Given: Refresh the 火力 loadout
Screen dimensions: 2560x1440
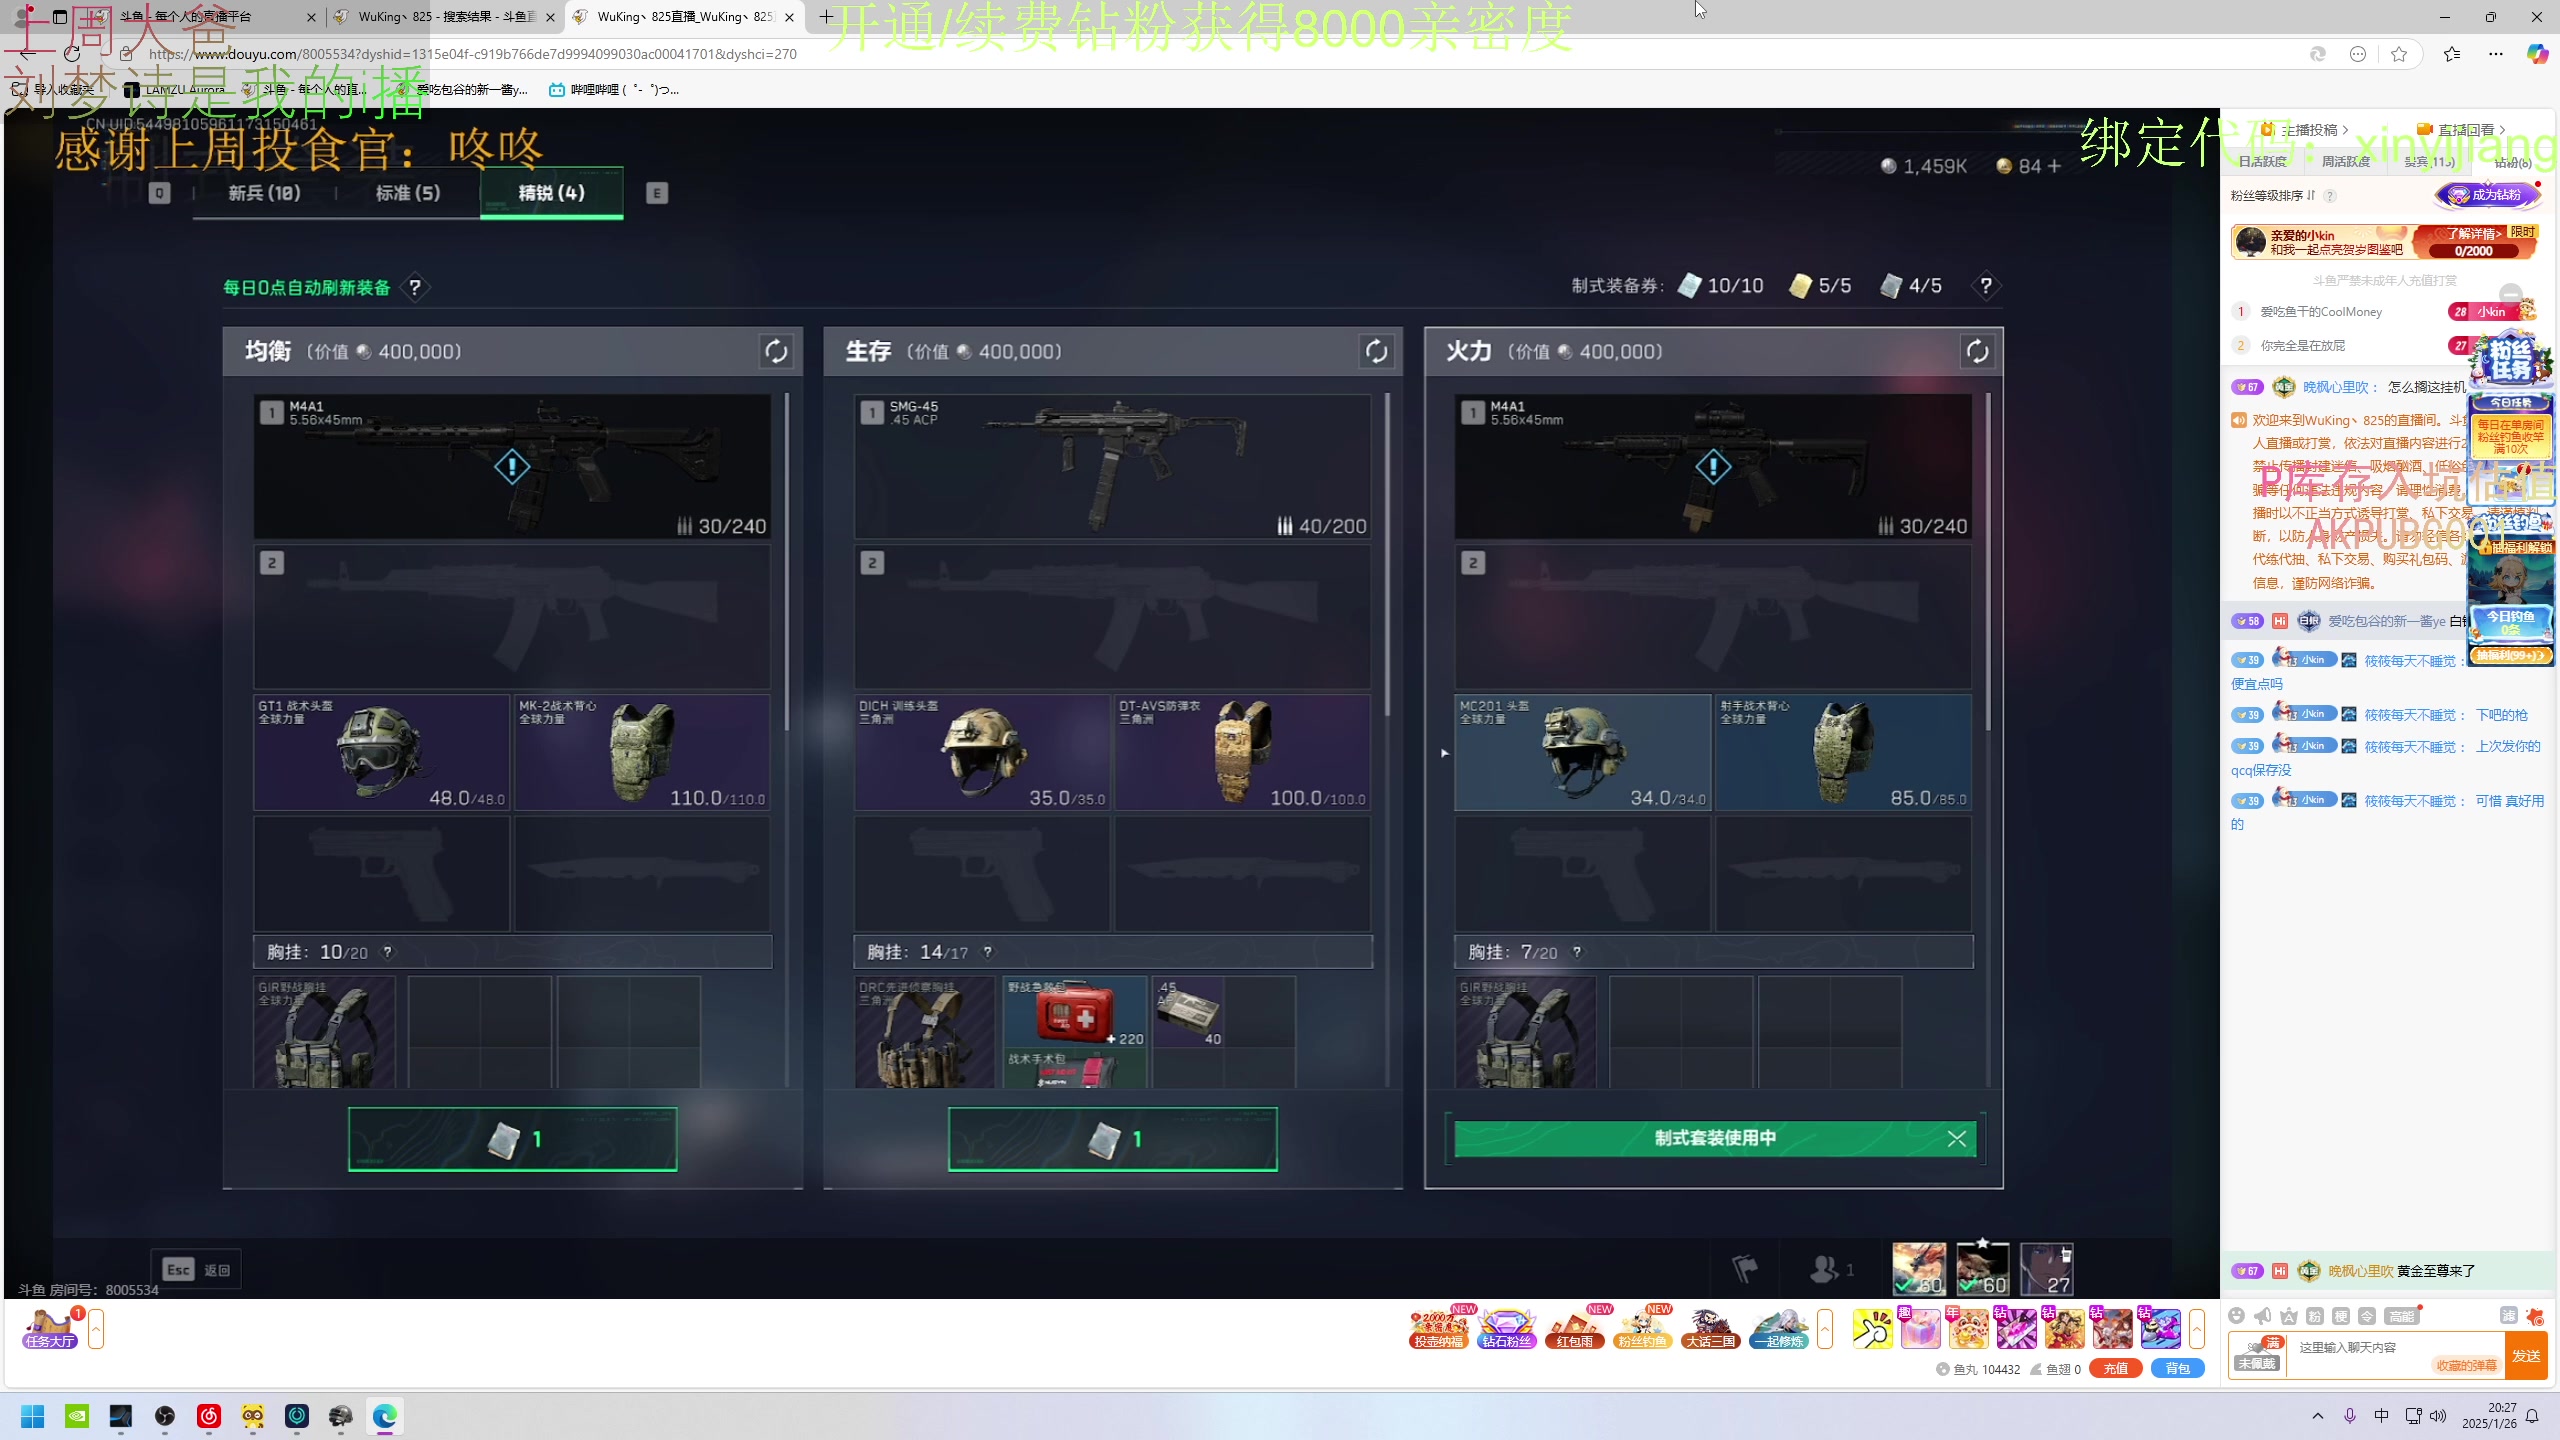Looking at the screenshot, I should (x=1977, y=351).
